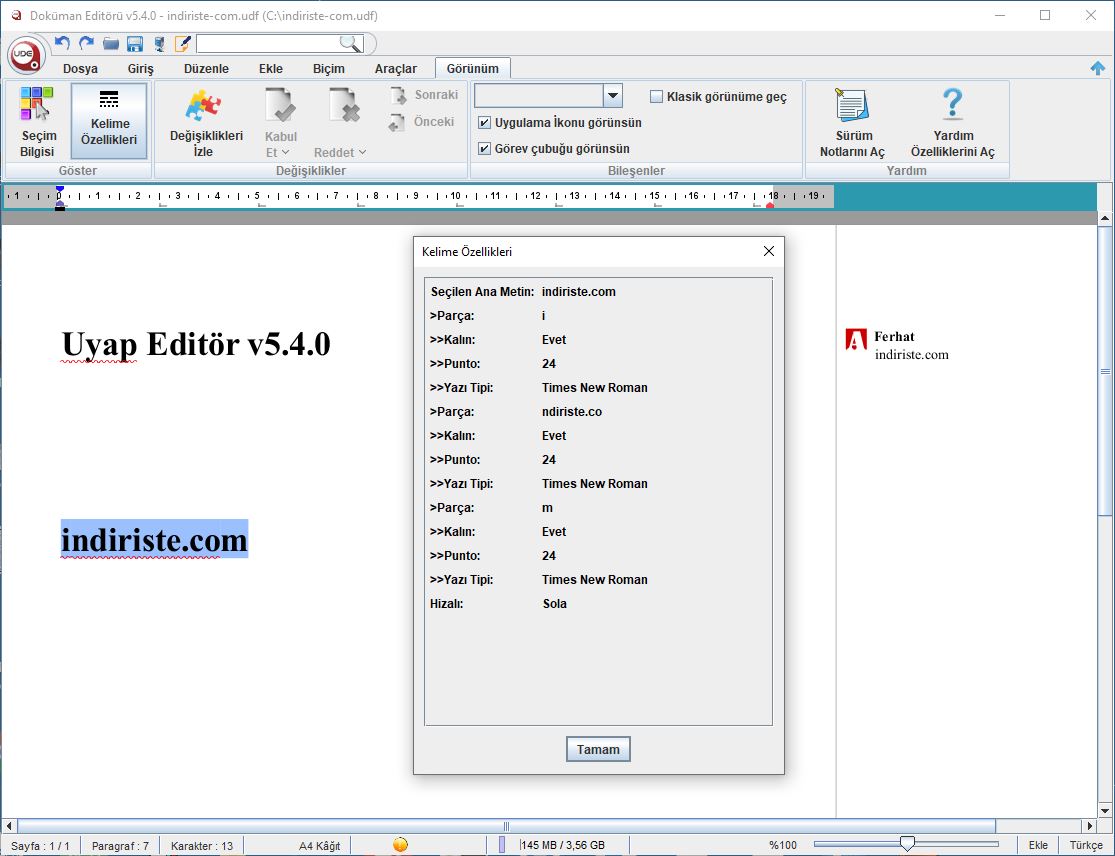Close the Kelime Özellikleri dialog

tap(769, 251)
